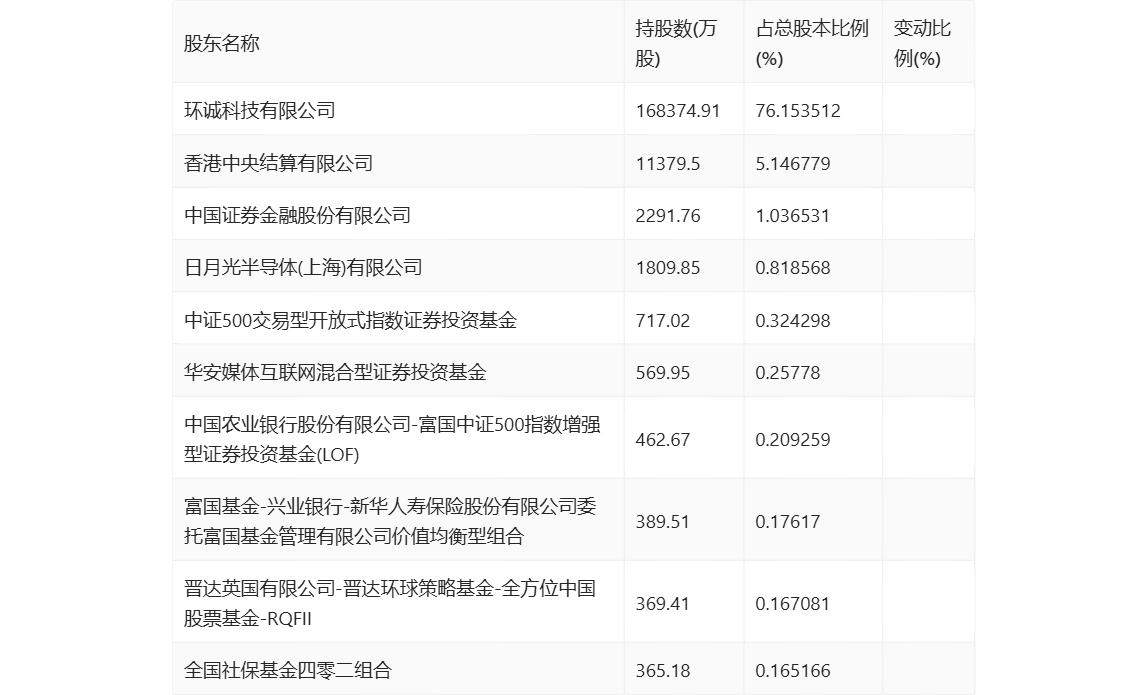The height and width of the screenshot is (695, 1147).
Task: Click the 变动比例(%) column header
Action: (x=922, y=43)
